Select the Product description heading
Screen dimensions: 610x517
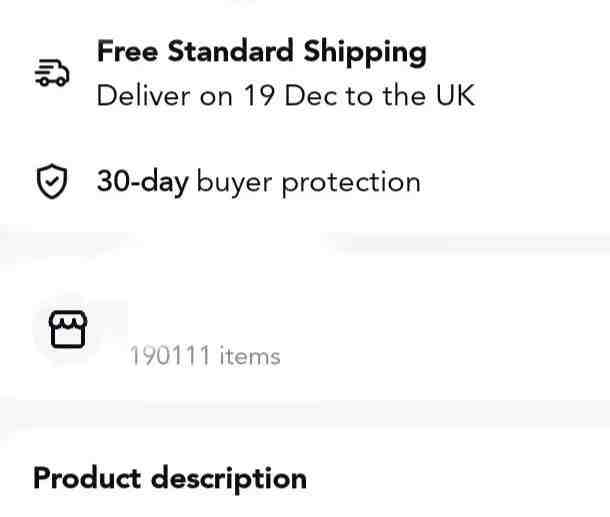(170, 479)
